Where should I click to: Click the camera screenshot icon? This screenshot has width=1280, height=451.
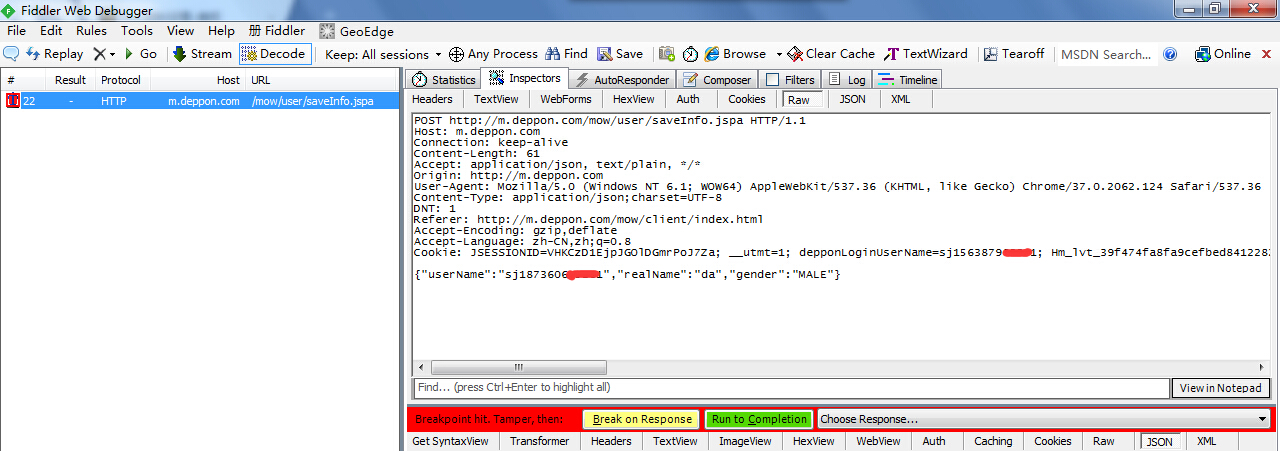pos(667,54)
